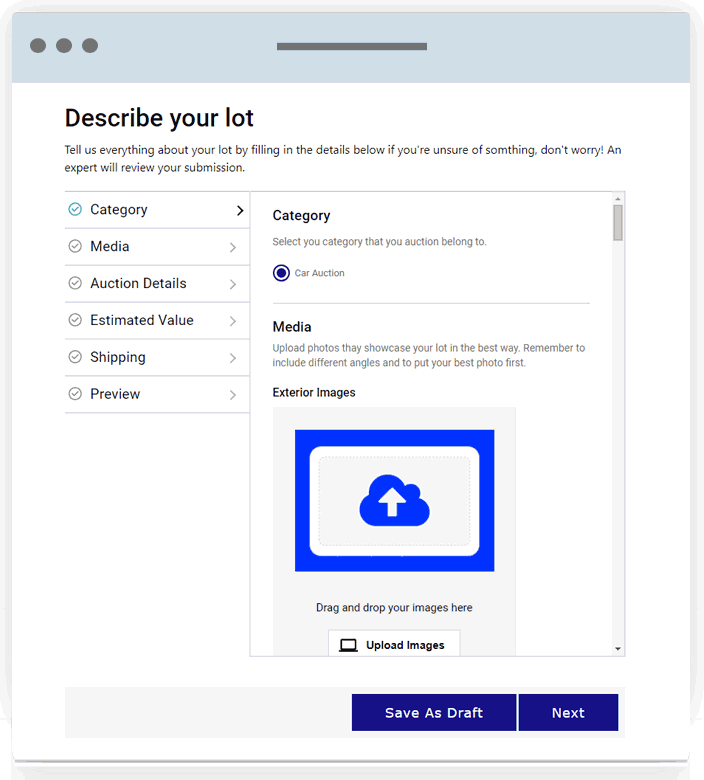Click the Next button

(x=568, y=712)
